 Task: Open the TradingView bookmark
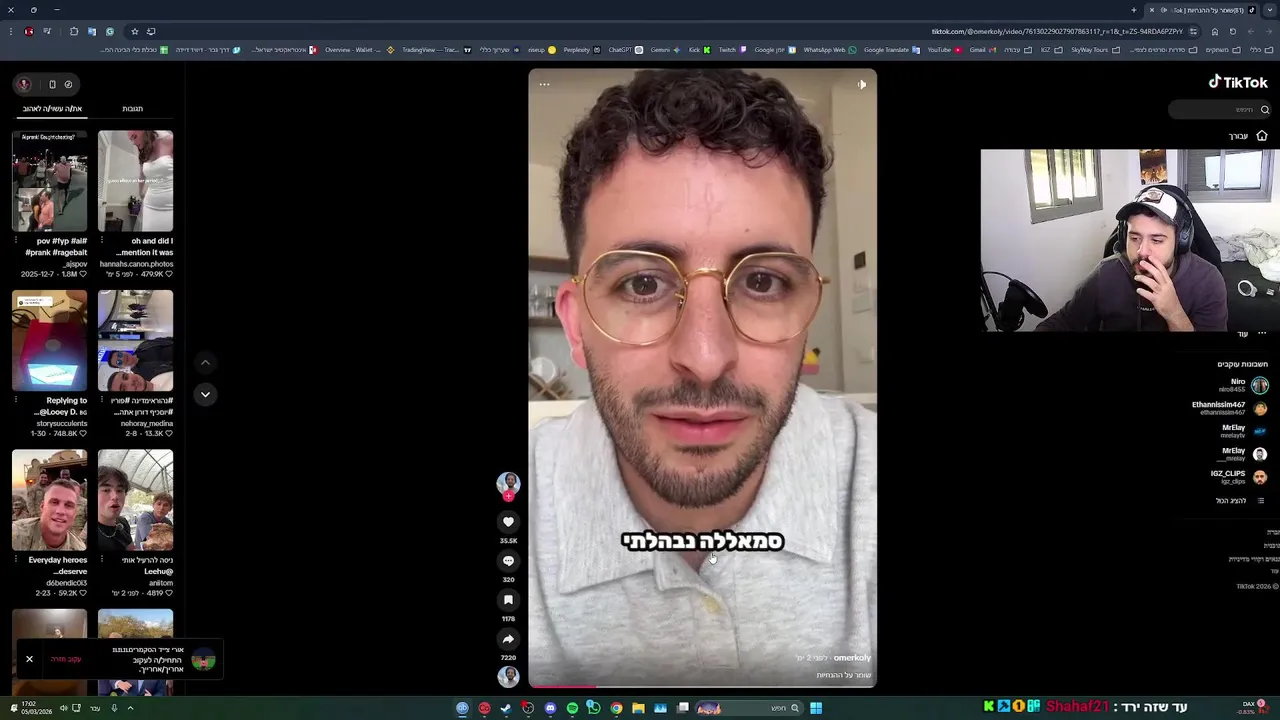436,50
